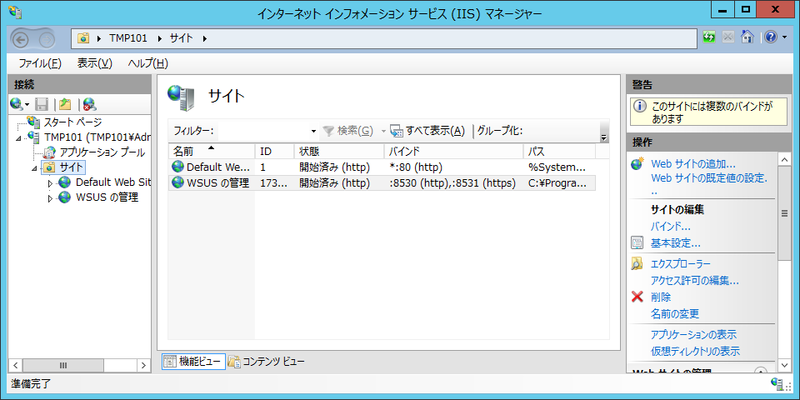Sort by ID column header
Image resolution: width=800 pixels, height=400 pixels.
point(274,152)
